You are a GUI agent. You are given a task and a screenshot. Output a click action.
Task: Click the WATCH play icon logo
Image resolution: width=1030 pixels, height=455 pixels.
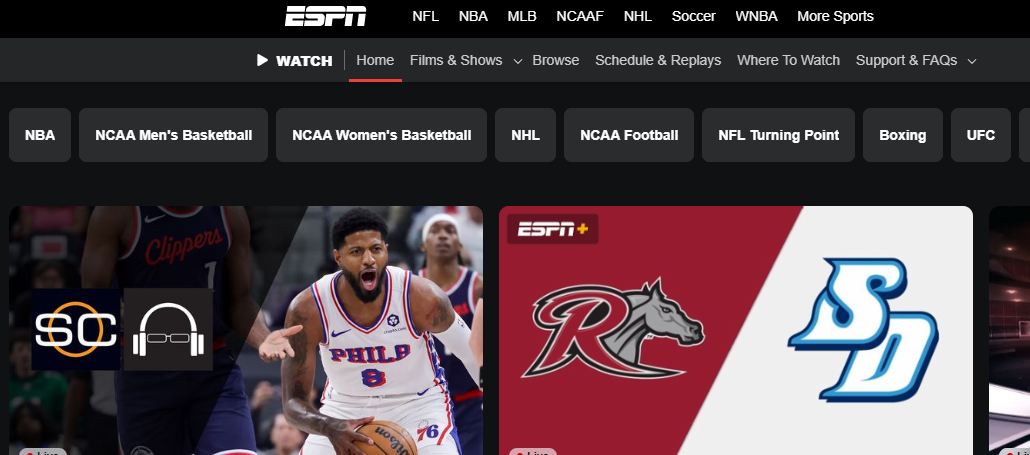tap(294, 60)
